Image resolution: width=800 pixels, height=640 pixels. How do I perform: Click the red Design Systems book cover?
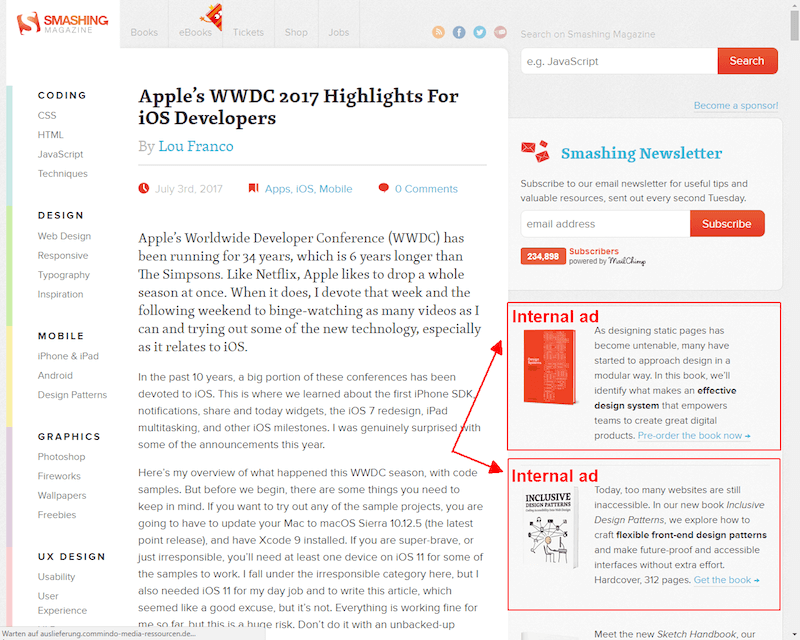click(x=550, y=367)
